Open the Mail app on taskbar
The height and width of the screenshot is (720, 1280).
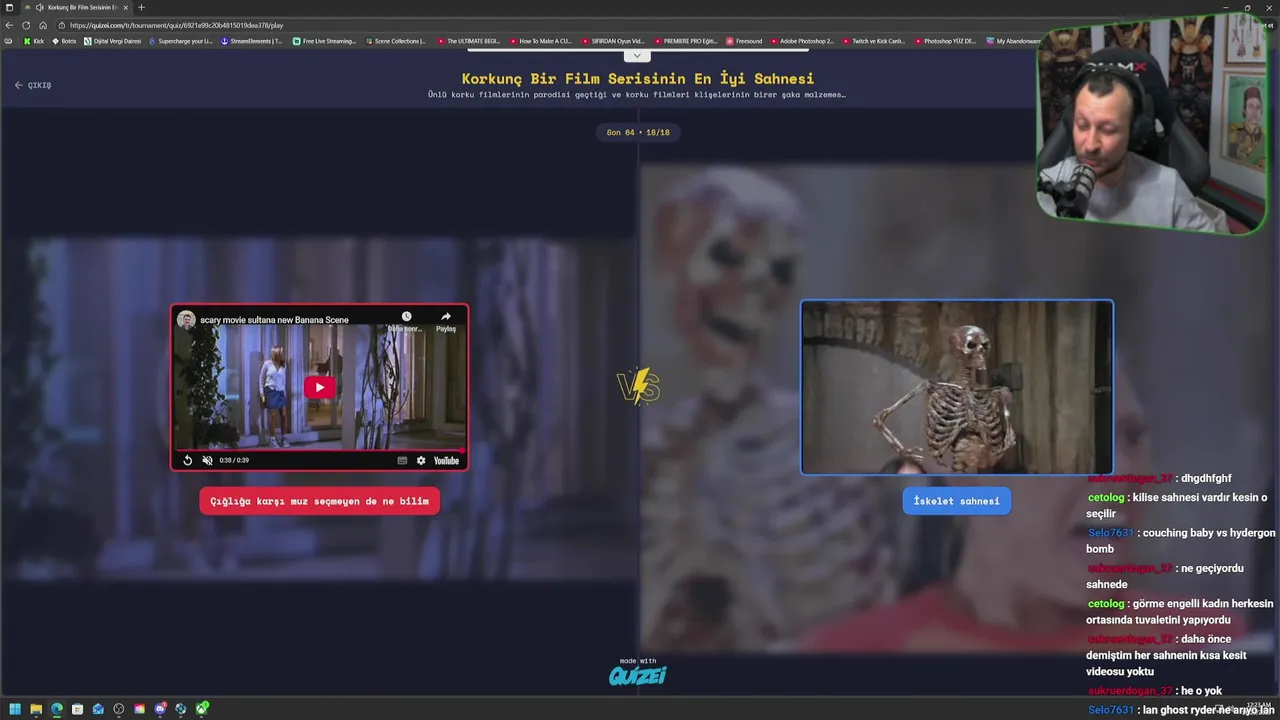point(98,709)
